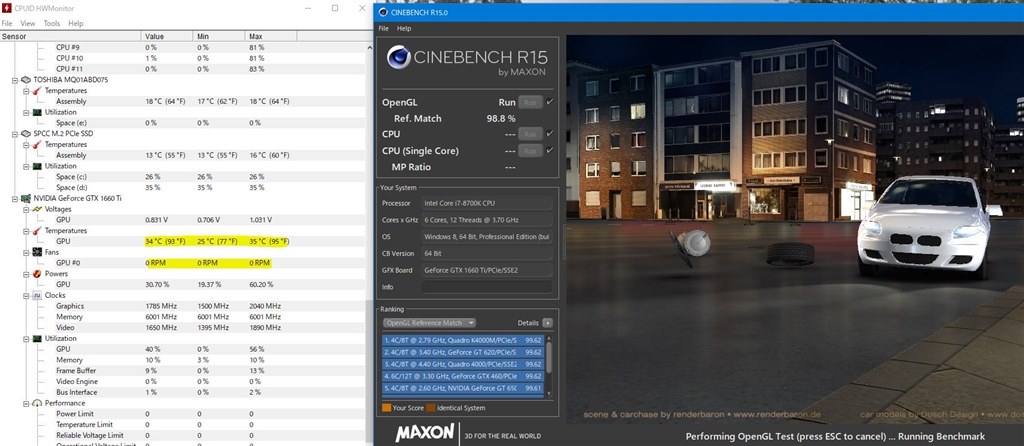The height and width of the screenshot is (446, 1024).
Task: Maximize the HWMonitor window
Action: click(x=335, y=8)
